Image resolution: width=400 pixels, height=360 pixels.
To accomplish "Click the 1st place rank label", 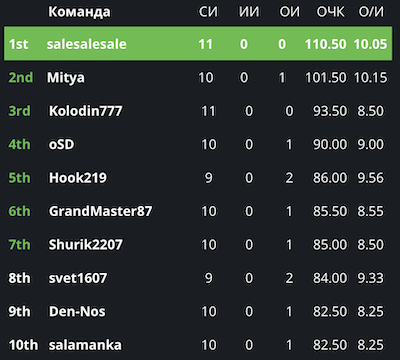I will 19,44.
